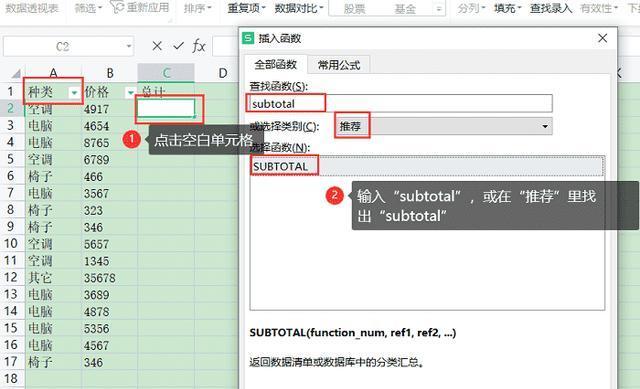Screen dimensions: 640x389
Task: Select column A header
Action: point(53,73)
